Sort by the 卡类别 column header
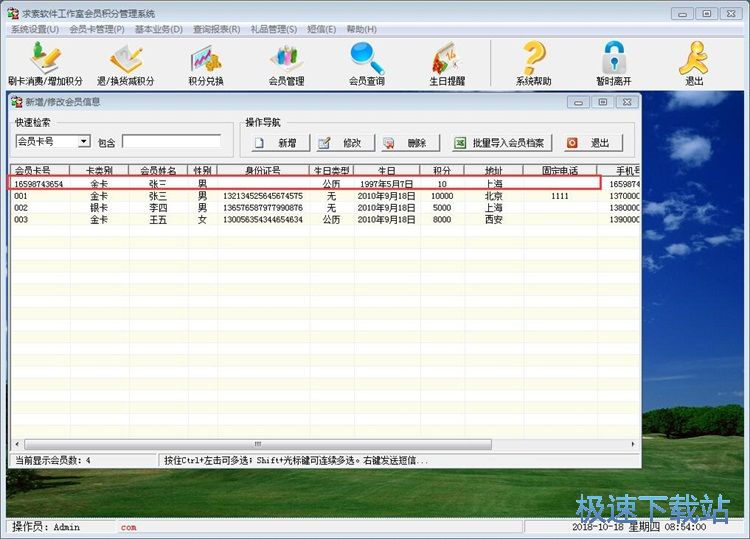Screen dimensions: 750x539 (99, 170)
